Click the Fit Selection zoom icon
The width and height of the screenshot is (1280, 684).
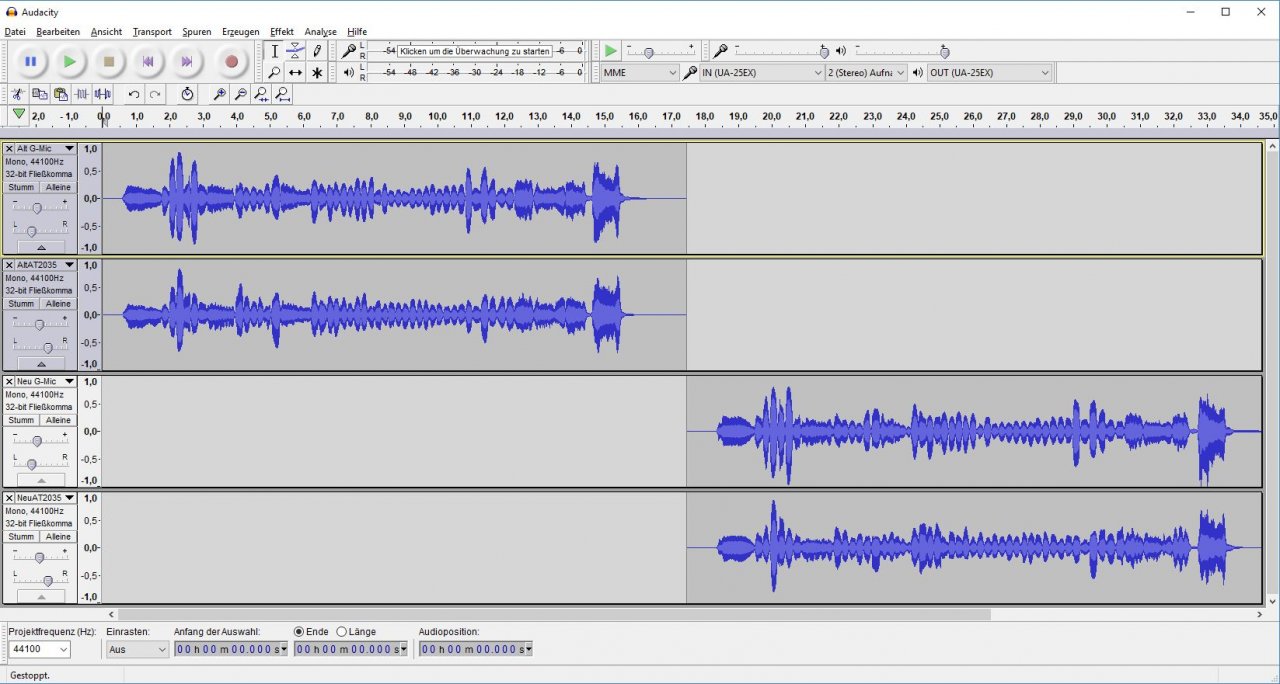(261, 94)
